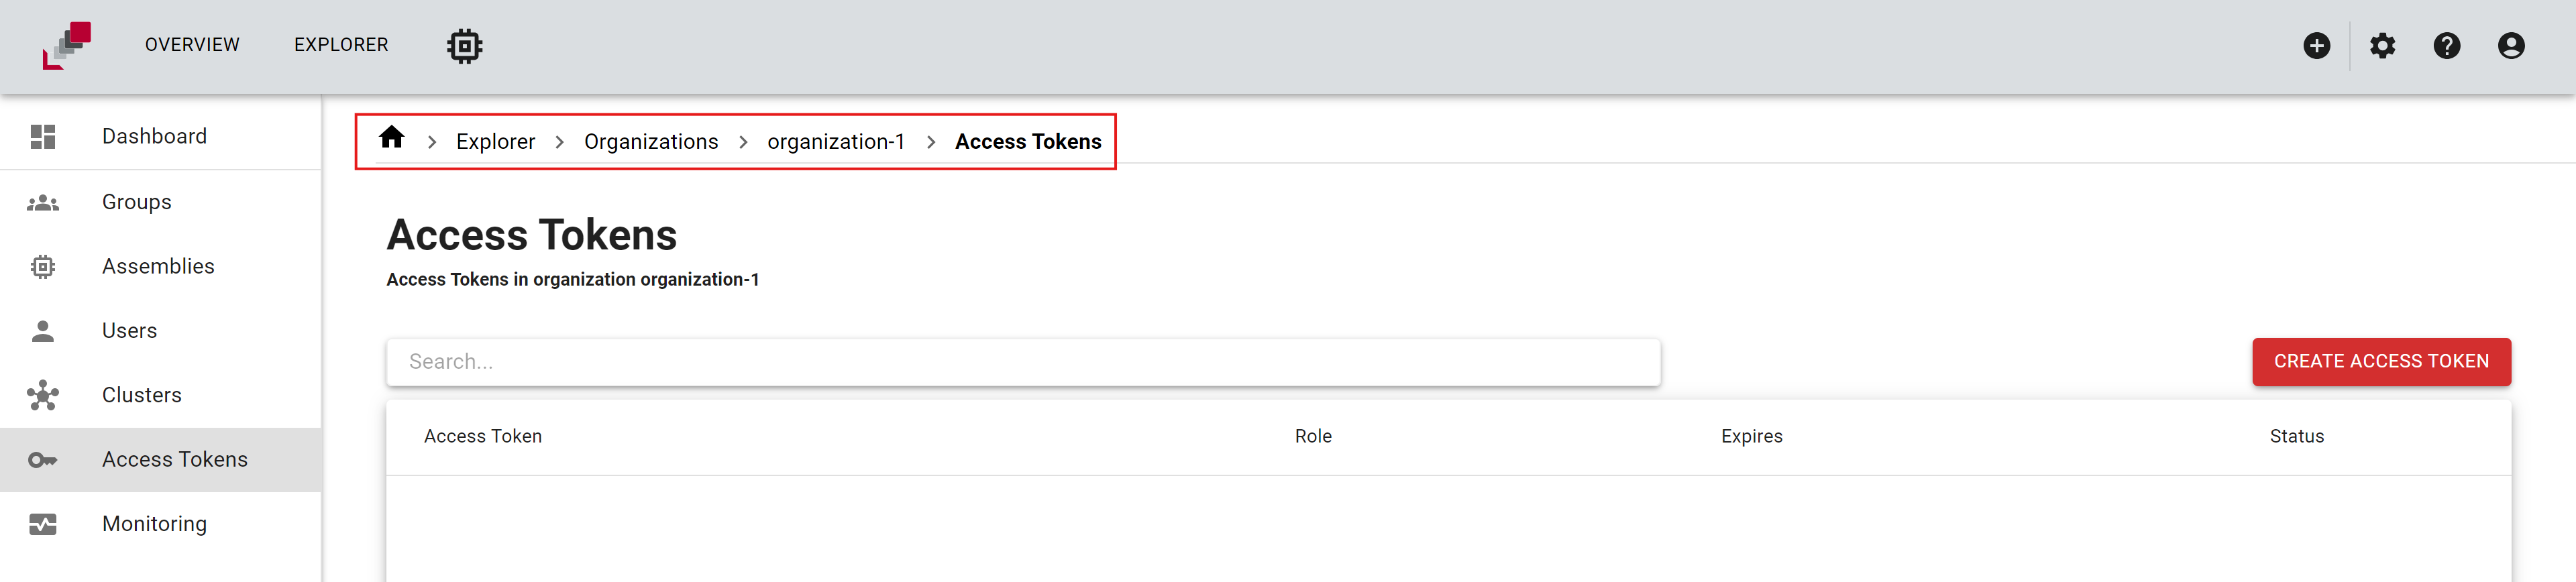Image resolution: width=2576 pixels, height=582 pixels.
Task: Click the Assemblies chip icon in sidebar
Action: point(43,266)
